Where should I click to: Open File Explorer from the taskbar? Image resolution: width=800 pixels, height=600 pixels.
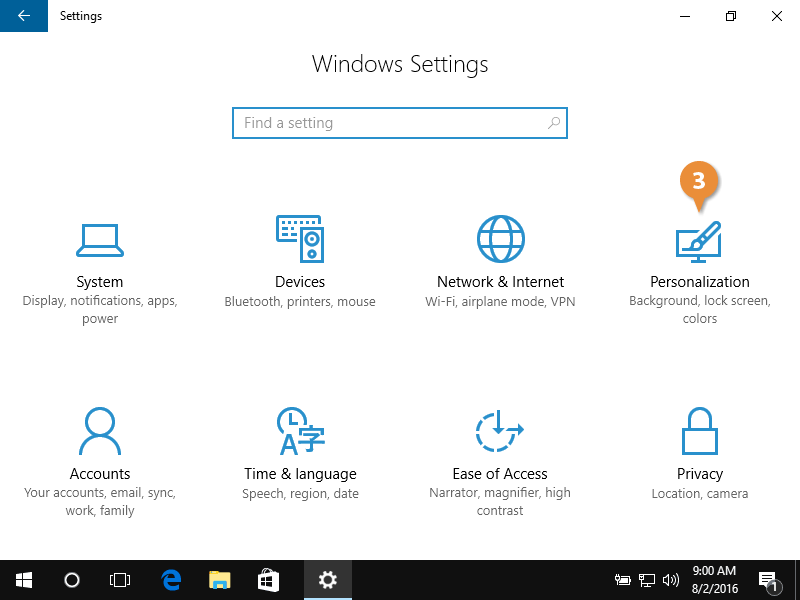220,580
